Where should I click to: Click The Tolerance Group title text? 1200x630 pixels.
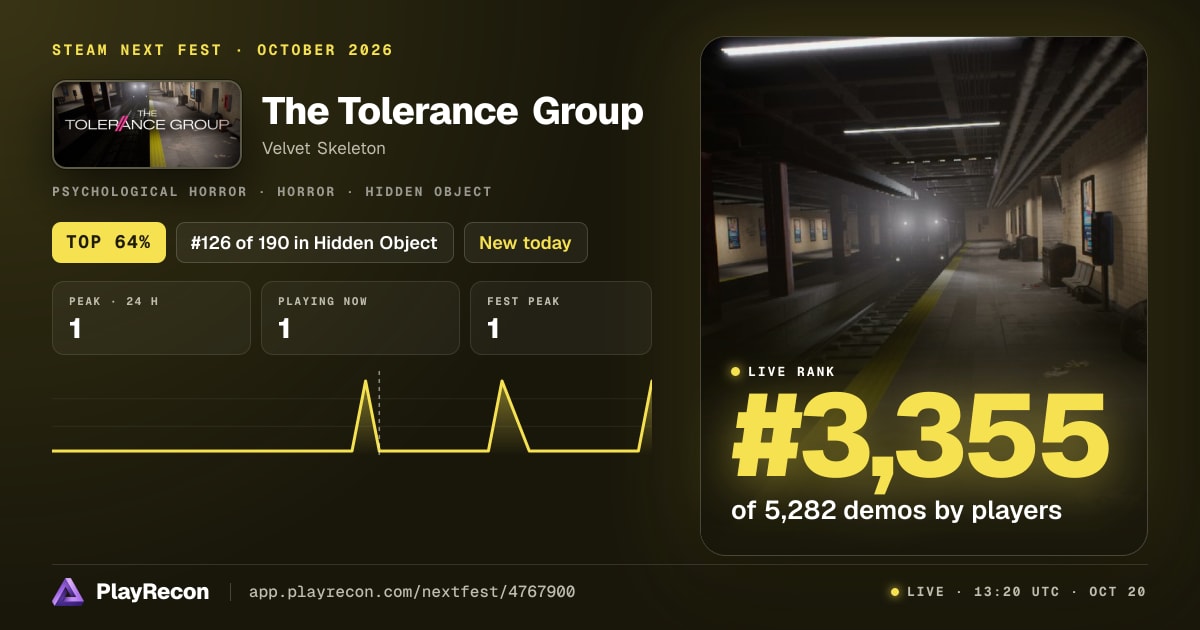[452, 111]
